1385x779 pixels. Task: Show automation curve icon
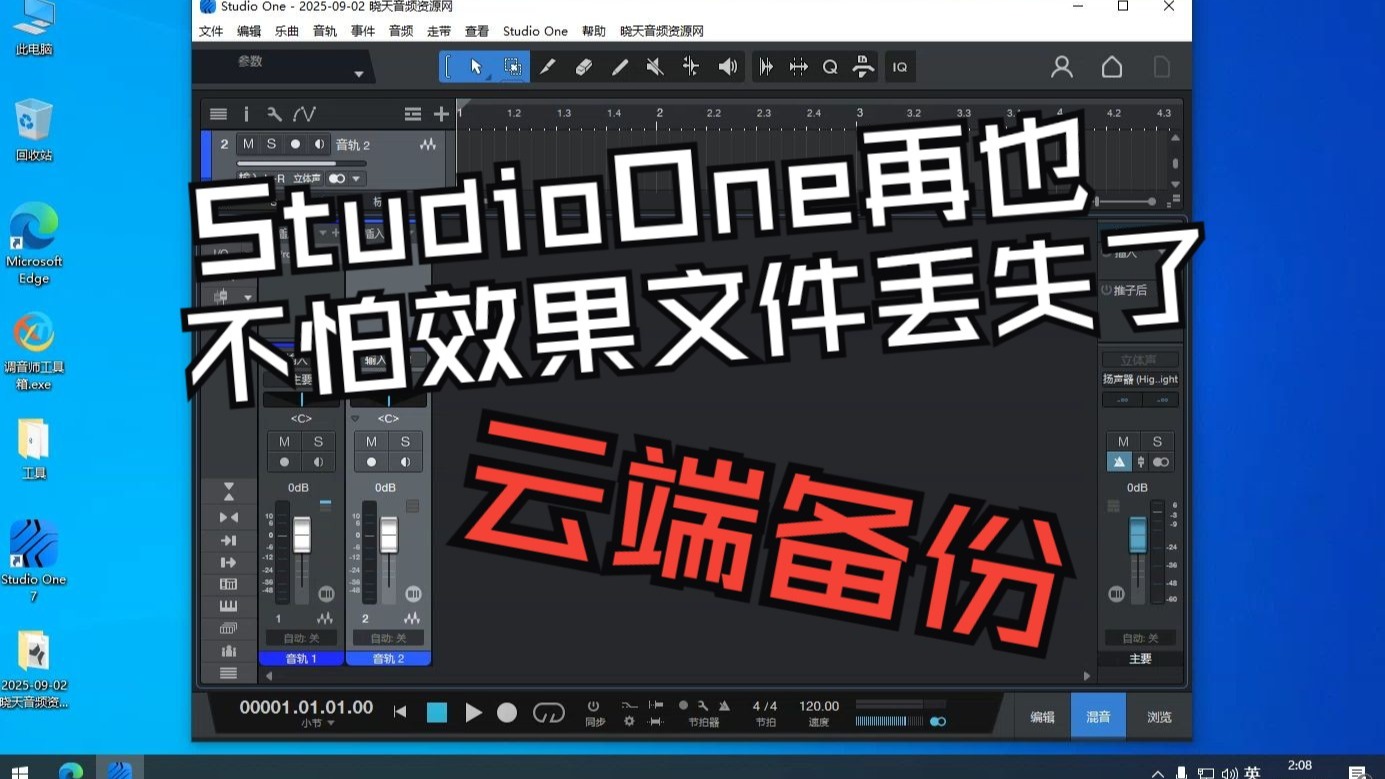304,114
